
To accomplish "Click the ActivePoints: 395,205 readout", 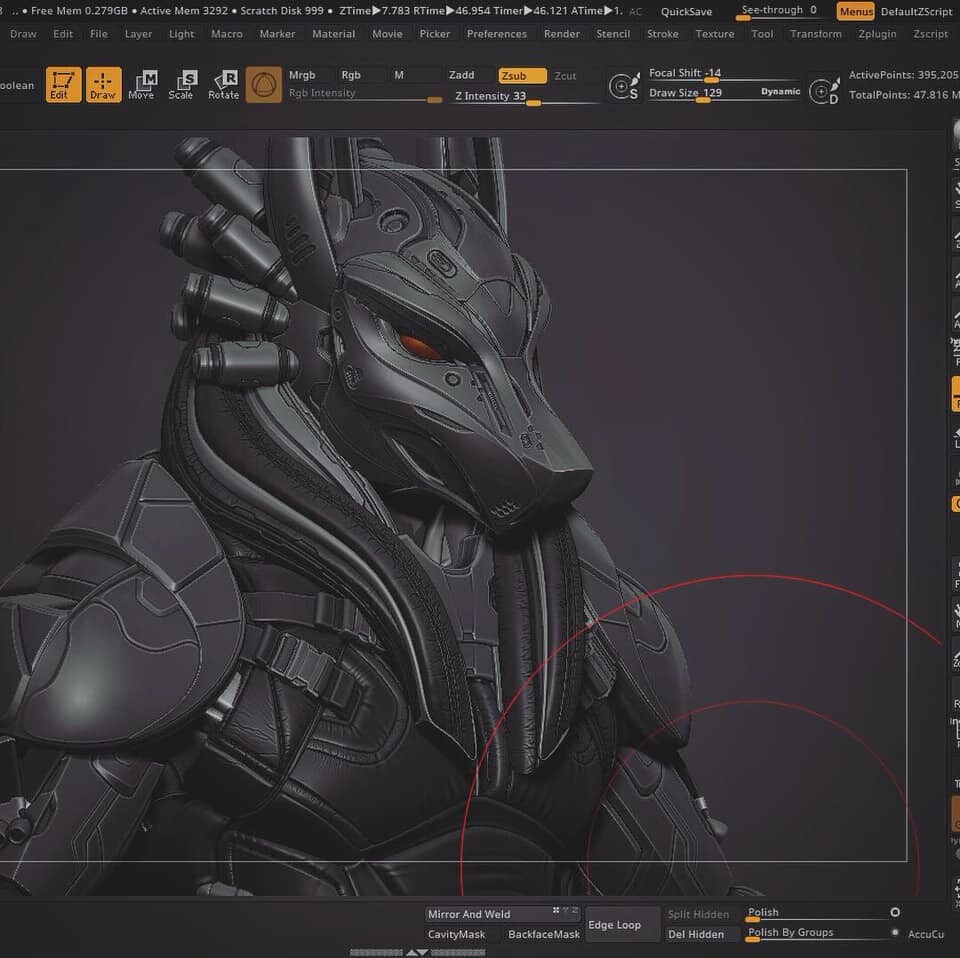I will point(903,75).
